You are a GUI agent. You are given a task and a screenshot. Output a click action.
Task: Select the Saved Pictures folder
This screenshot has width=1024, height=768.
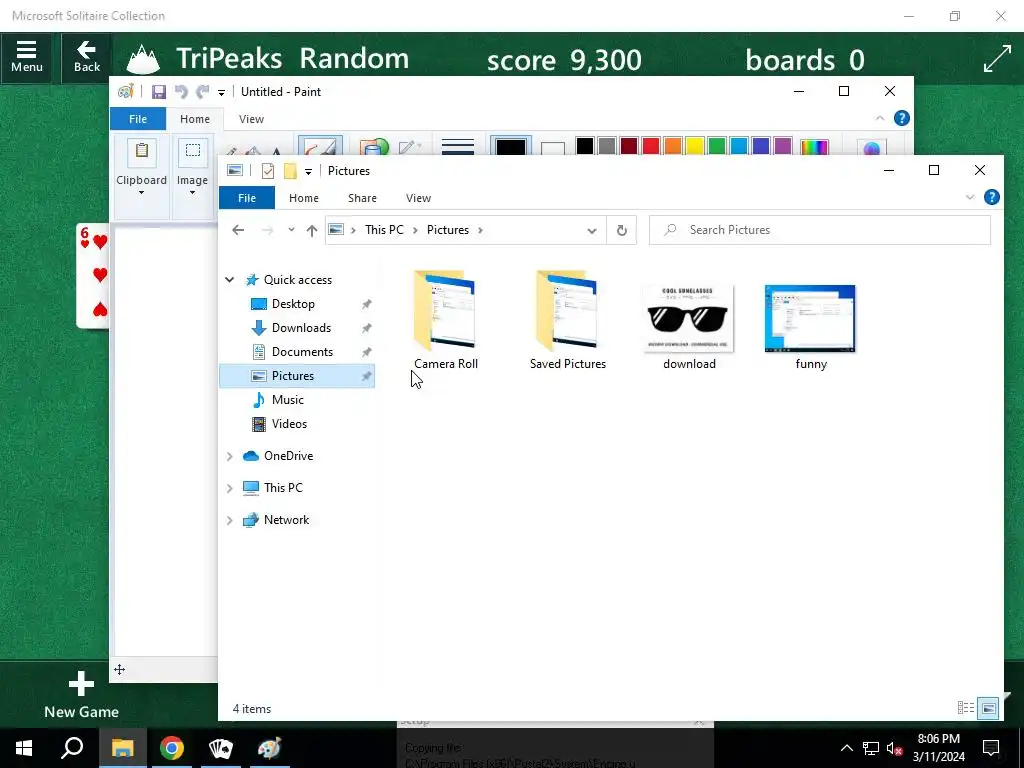[x=568, y=320]
